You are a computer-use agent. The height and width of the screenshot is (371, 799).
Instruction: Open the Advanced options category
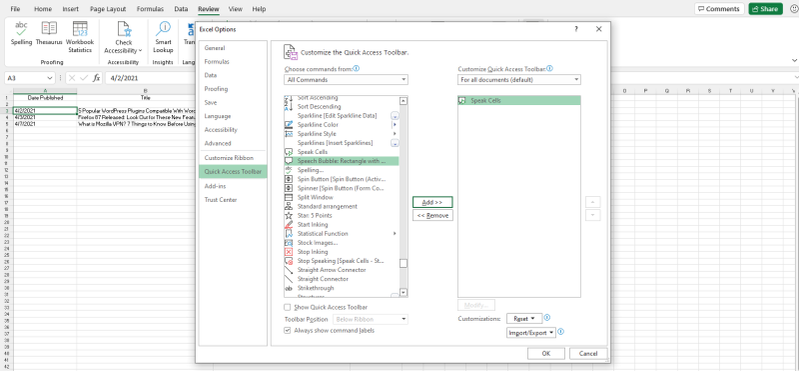(x=233, y=143)
